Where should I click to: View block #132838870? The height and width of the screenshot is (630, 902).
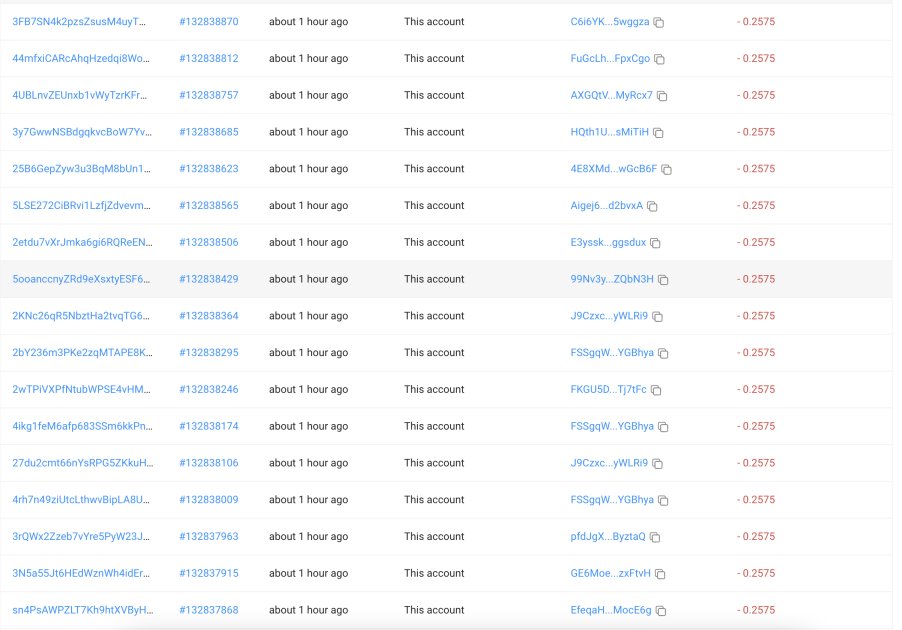tap(209, 22)
